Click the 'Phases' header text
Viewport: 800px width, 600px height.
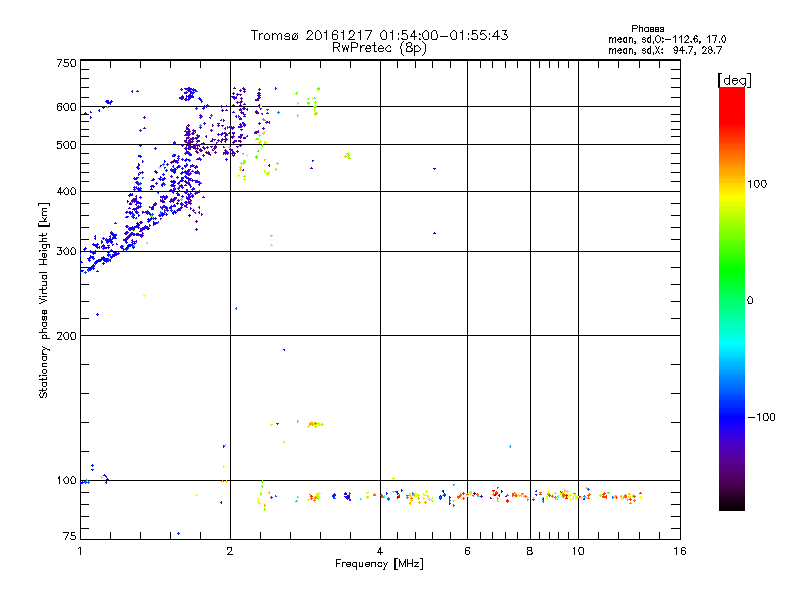point(647,29)
